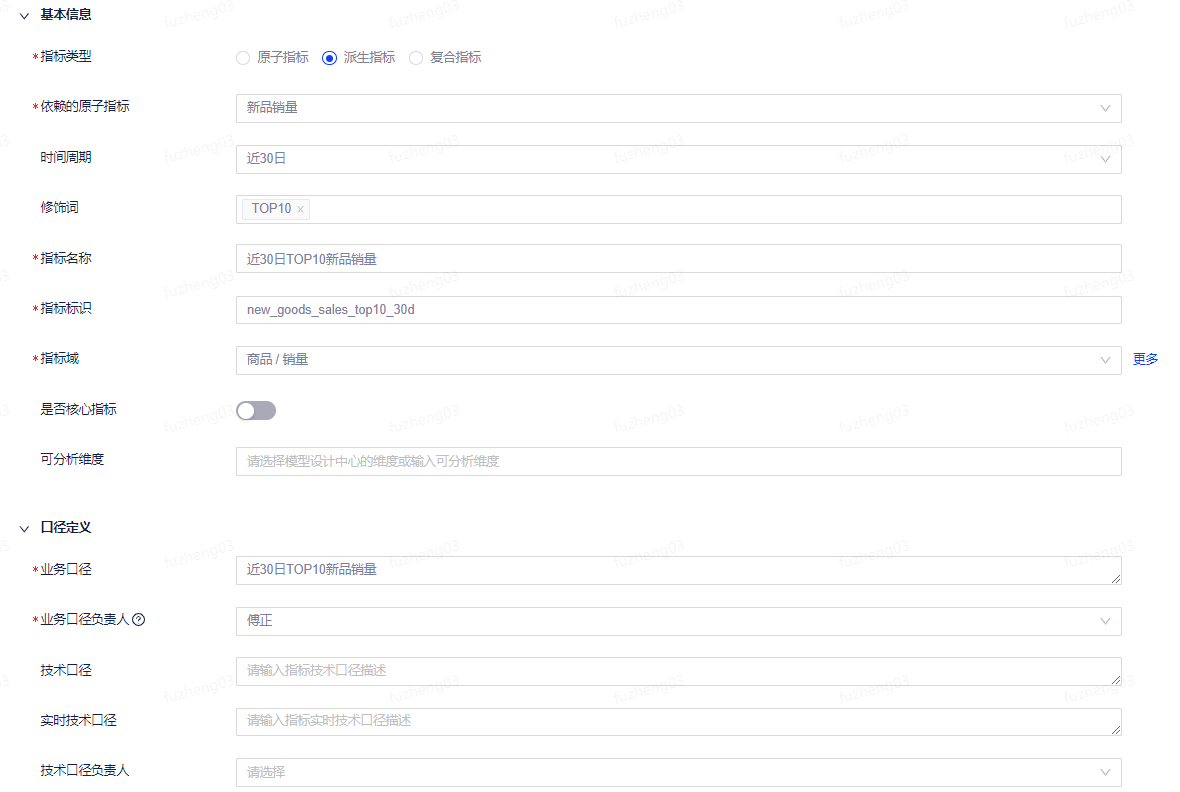Collapse the 基本信息 section chevron
This screenshot has height=792, width=1180.
(24, 16)
